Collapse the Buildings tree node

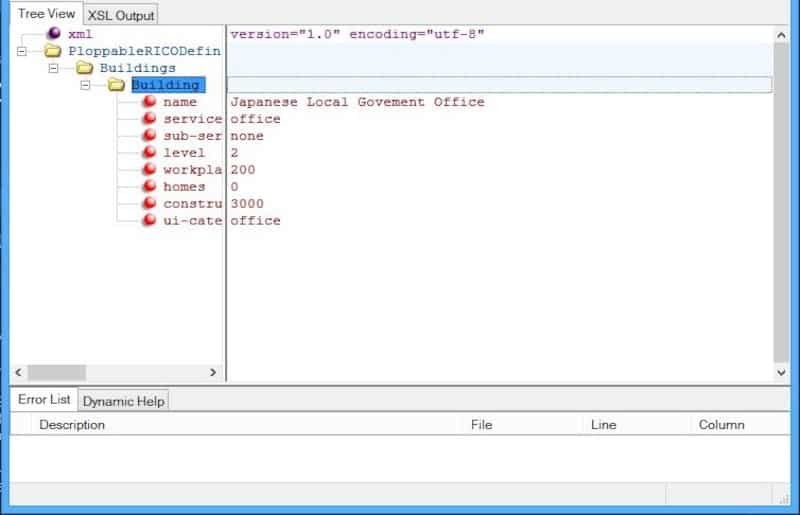(53, 68)
